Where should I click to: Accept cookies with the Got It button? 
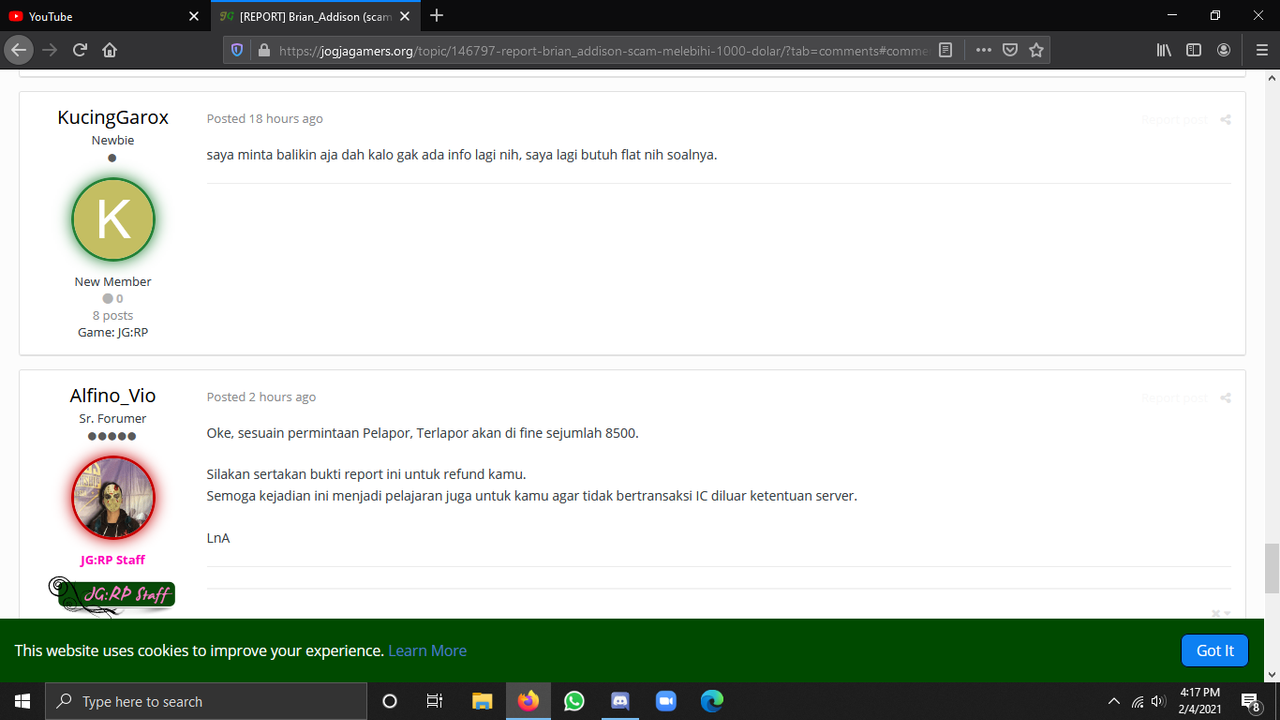click(1215, 650)
